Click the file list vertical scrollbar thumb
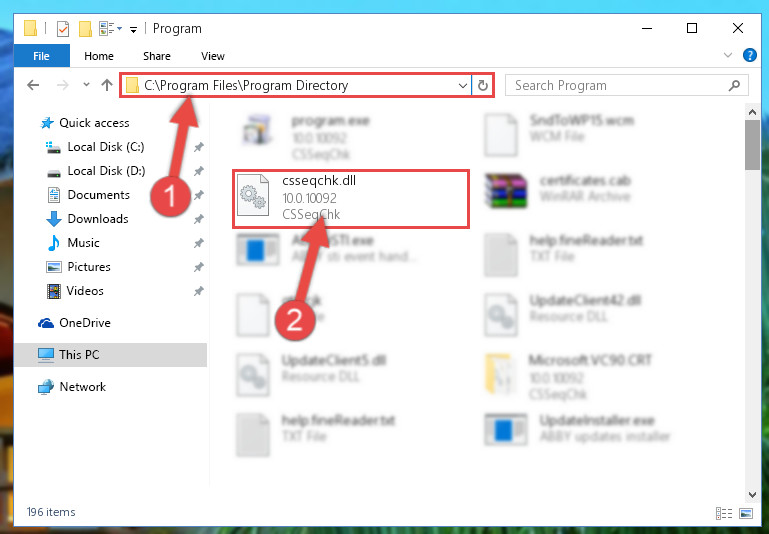769x534 pixels. (752, 145)
